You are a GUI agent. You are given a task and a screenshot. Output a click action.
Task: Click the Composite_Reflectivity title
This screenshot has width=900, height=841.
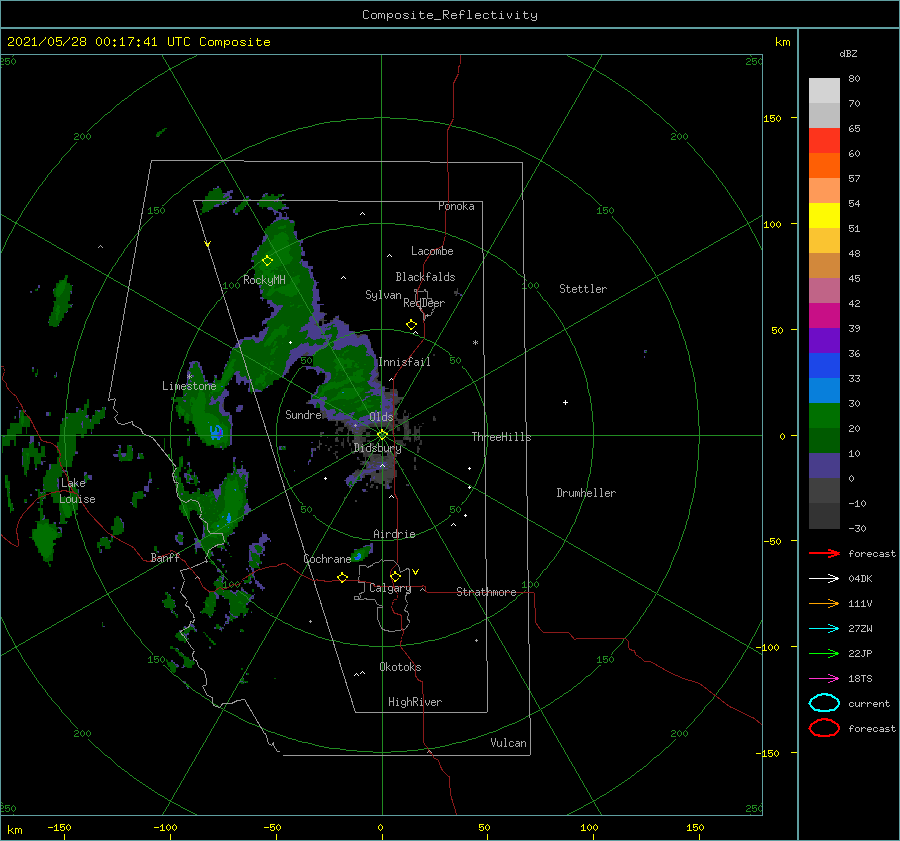pyautogui.click(x=449, y=15)
